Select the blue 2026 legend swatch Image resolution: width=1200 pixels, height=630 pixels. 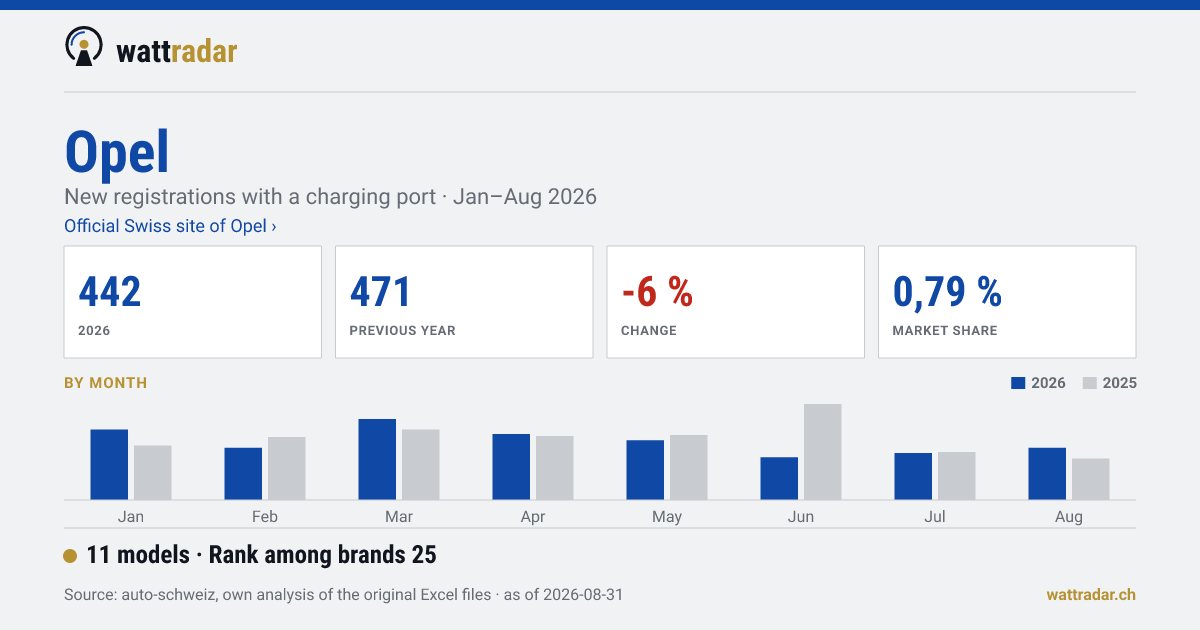(x=1019, y=383)
